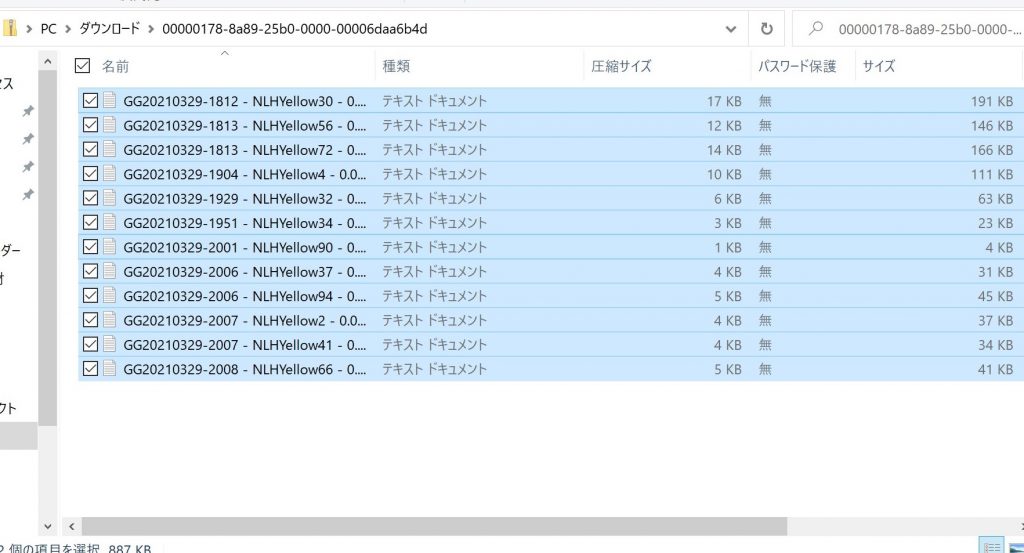Click the 17 KB compressed size cell
The image size is (1024, 553).
click(724, 101)
